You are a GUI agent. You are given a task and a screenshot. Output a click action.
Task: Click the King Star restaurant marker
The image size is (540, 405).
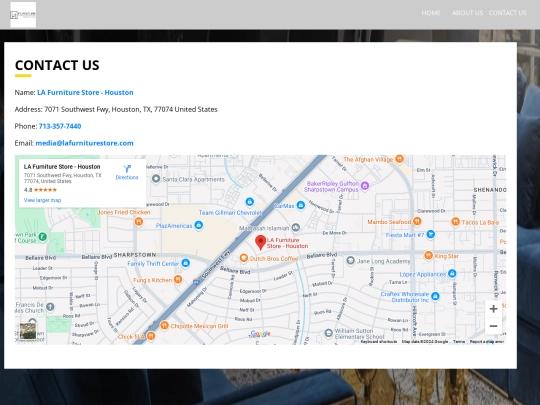(428, 256)
